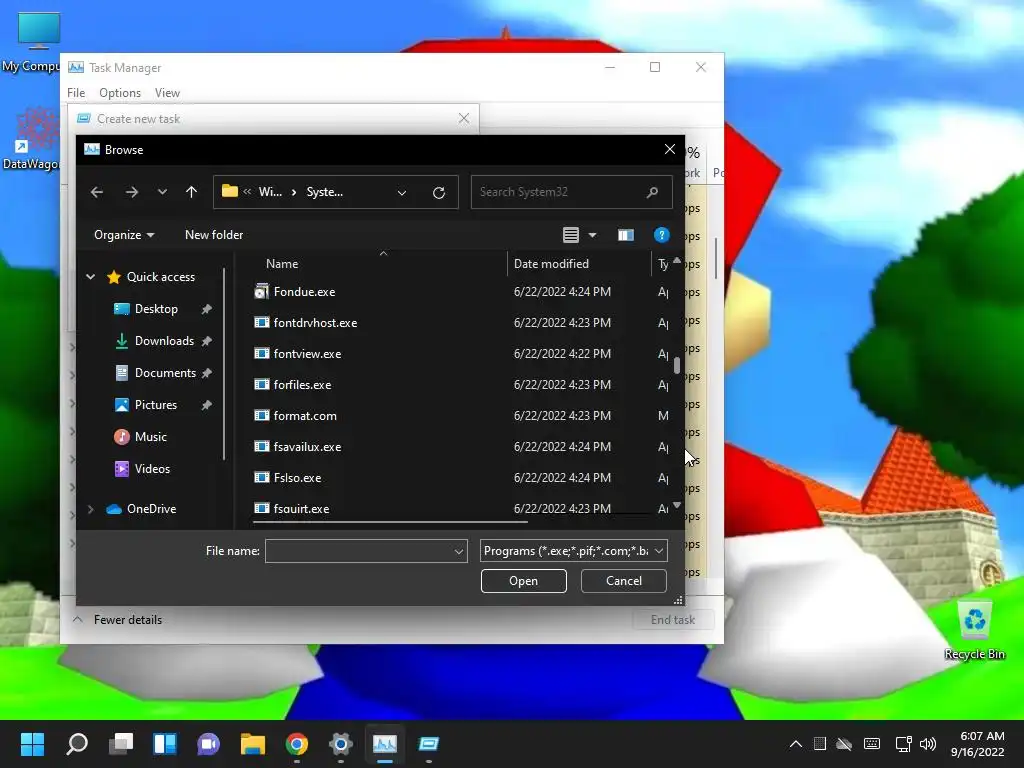Open Task Manager View menu
Image resolution: width=1024 pixels, height=768 pixels.
(167, 93)
